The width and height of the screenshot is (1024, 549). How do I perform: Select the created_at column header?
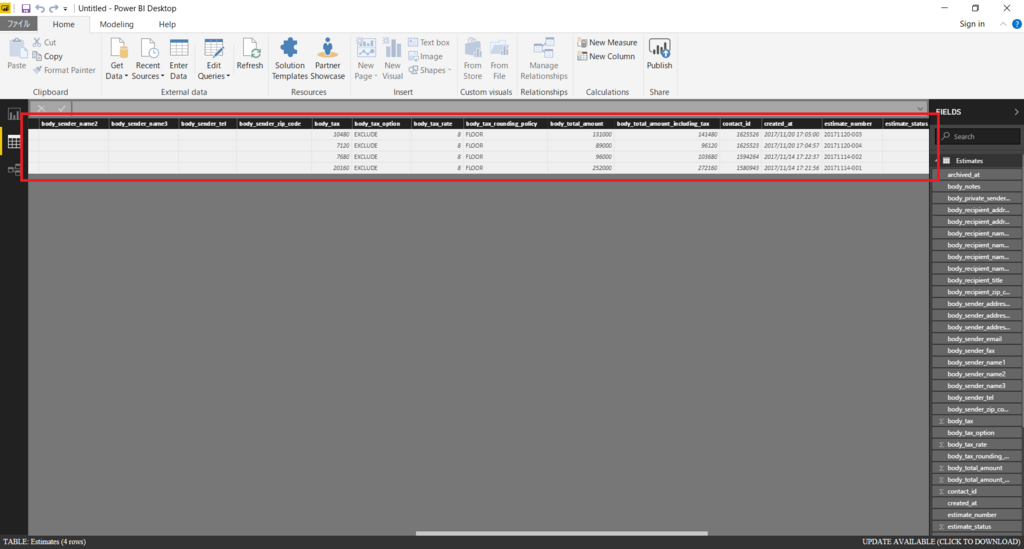pyautogui.click(x=791, y=123)
